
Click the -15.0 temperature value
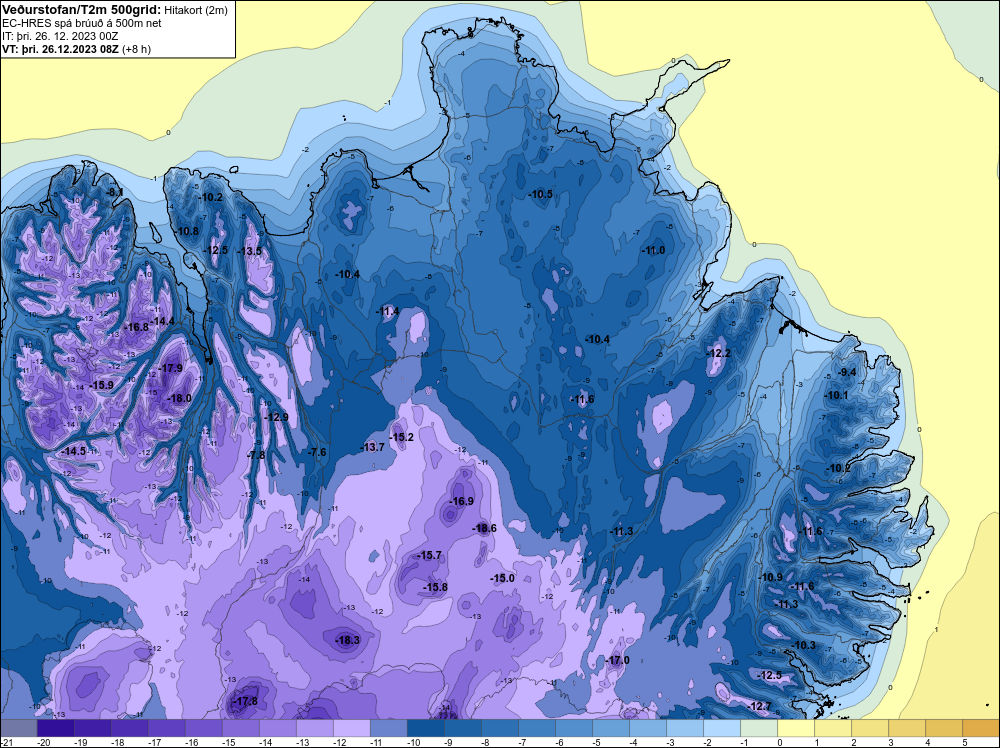click(503, 578)
